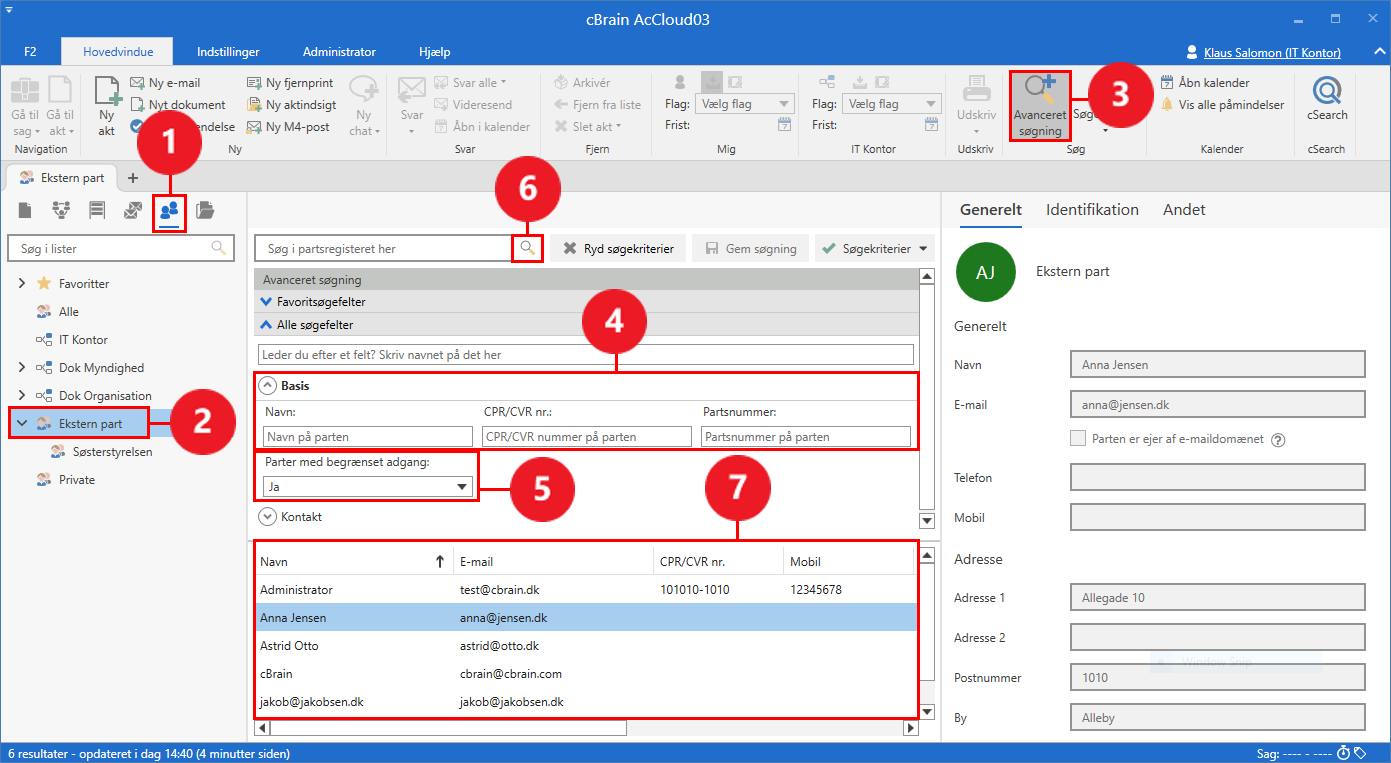This screenshot has height=763, width=1391.
Task: Expand the Dok Organisation node
Action: 22,396
